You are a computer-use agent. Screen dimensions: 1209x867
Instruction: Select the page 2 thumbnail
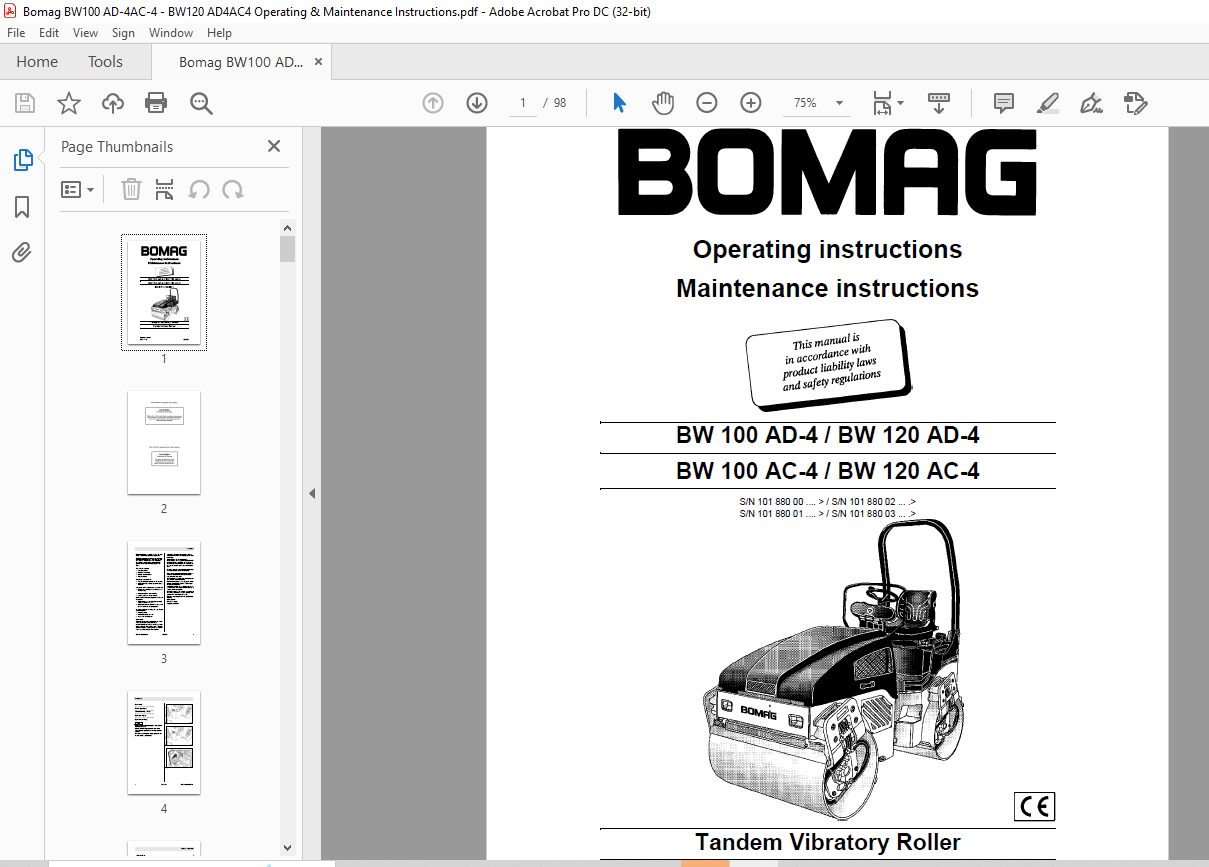coord(164,442)
